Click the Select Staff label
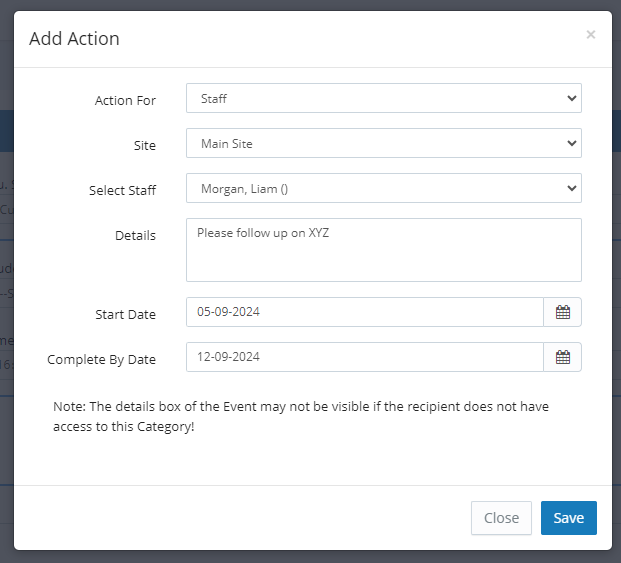 (122, 190)
